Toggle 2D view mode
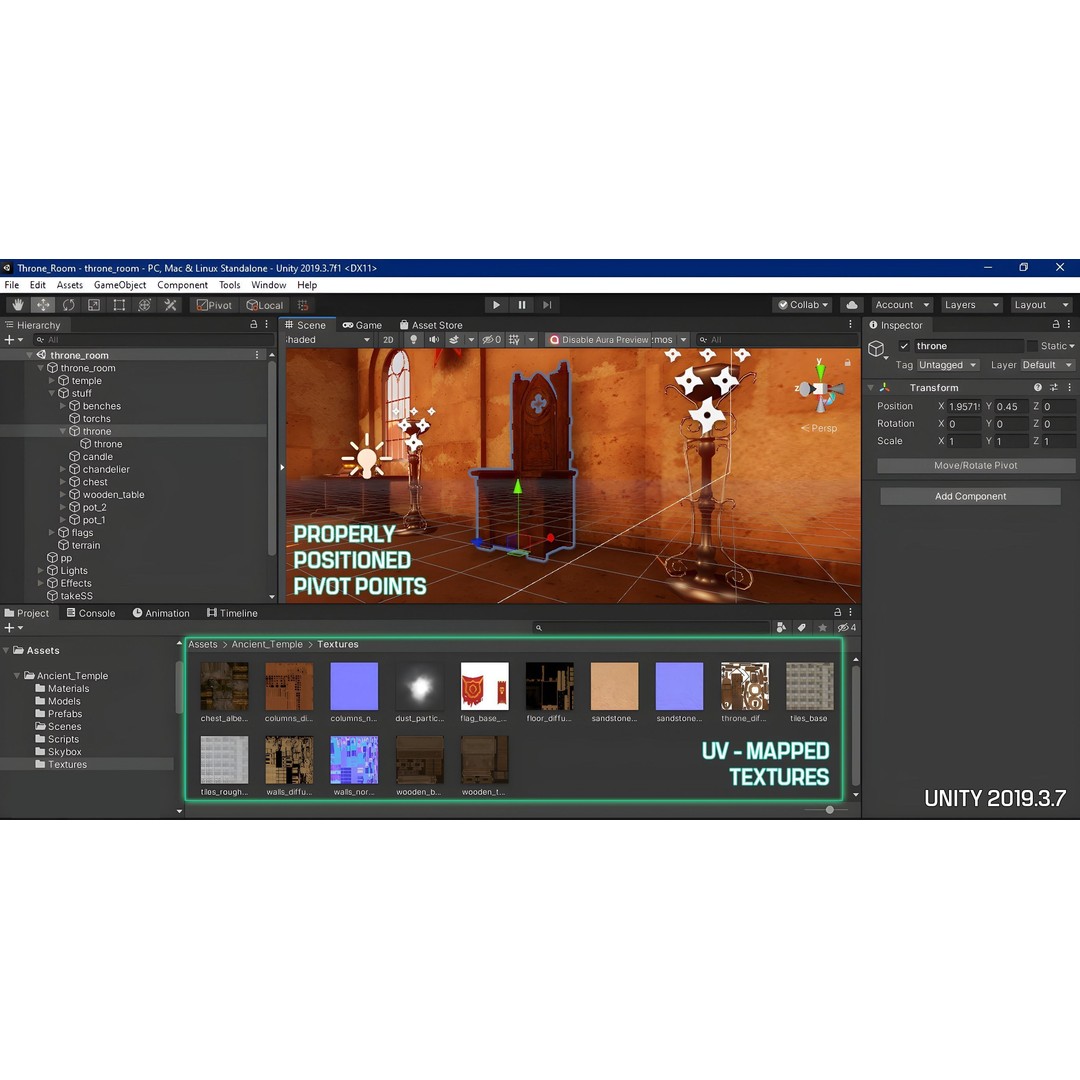 click(x=388, y=340)
